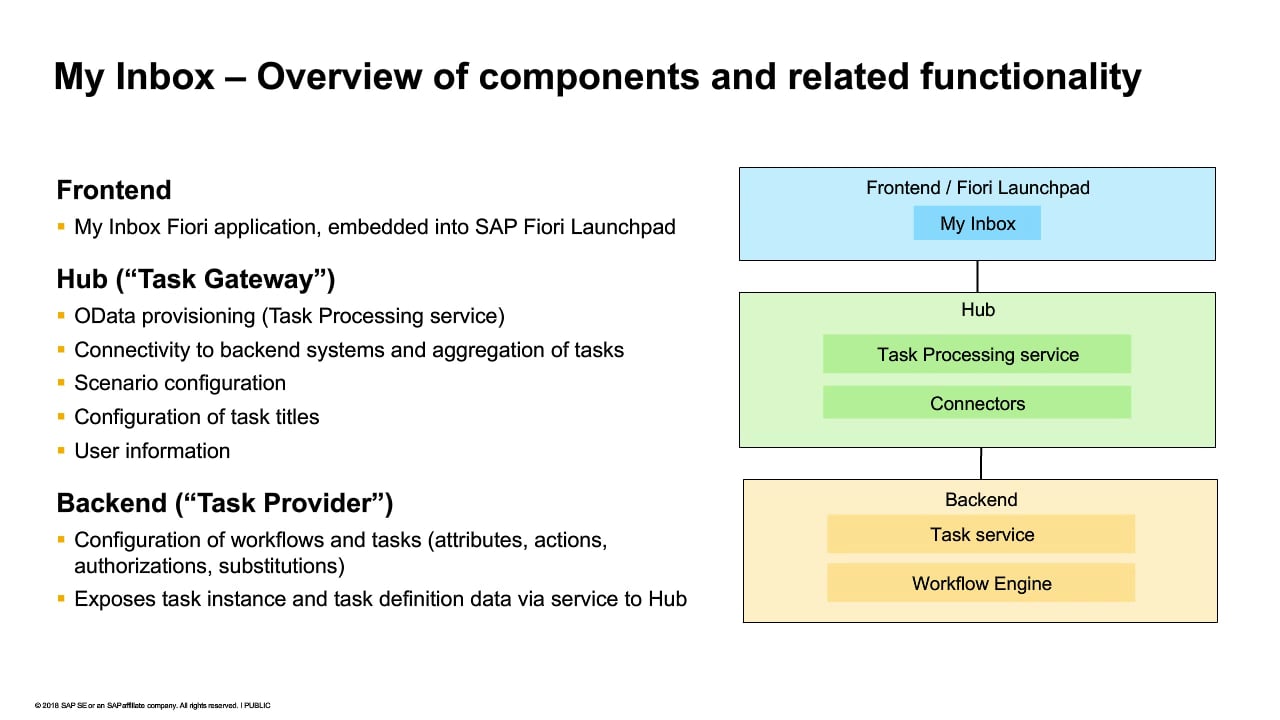Click 'Configuration of workflows and tasks' bullet
1280x720 pixels.
tap(341, 553)
